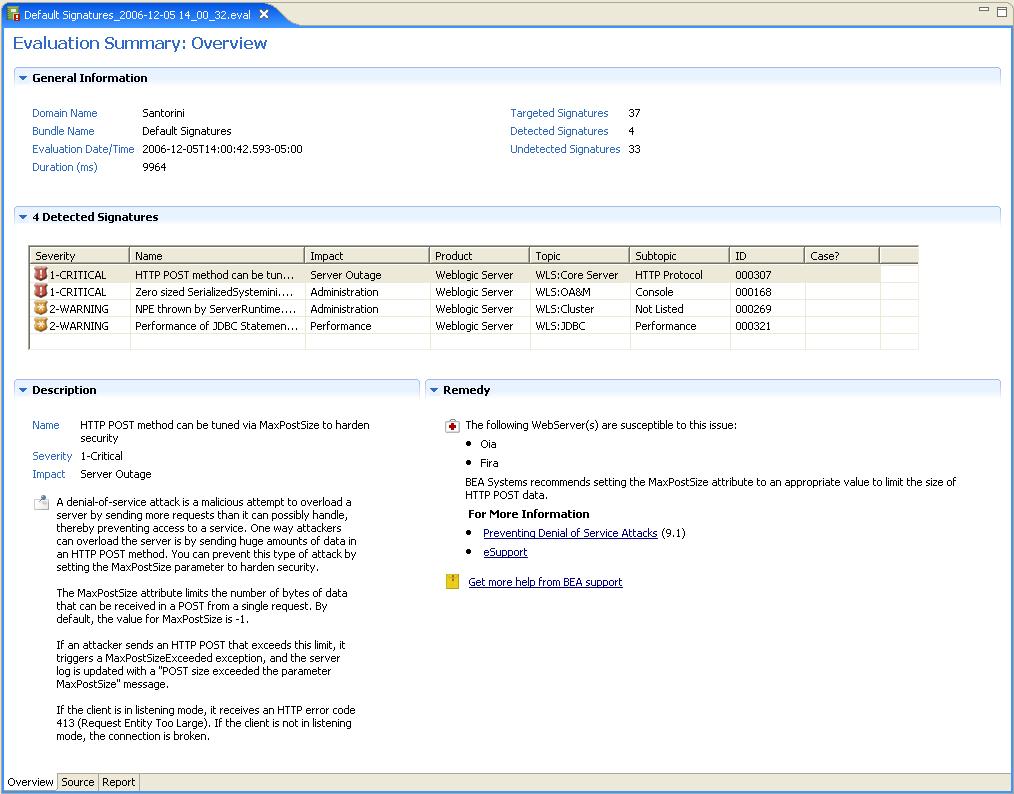The width and height of the screenshot is (1014, 794).
Task: Open Preventing Denial of Service Attacks link
Action: [x=570, y=533]
